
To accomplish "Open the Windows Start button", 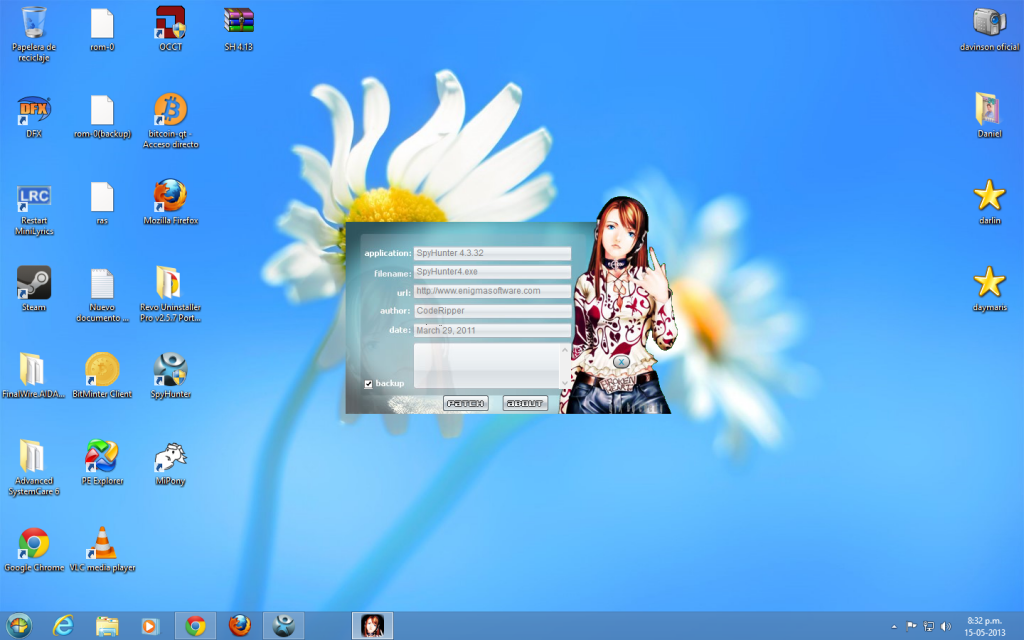I will click(19, 626).
